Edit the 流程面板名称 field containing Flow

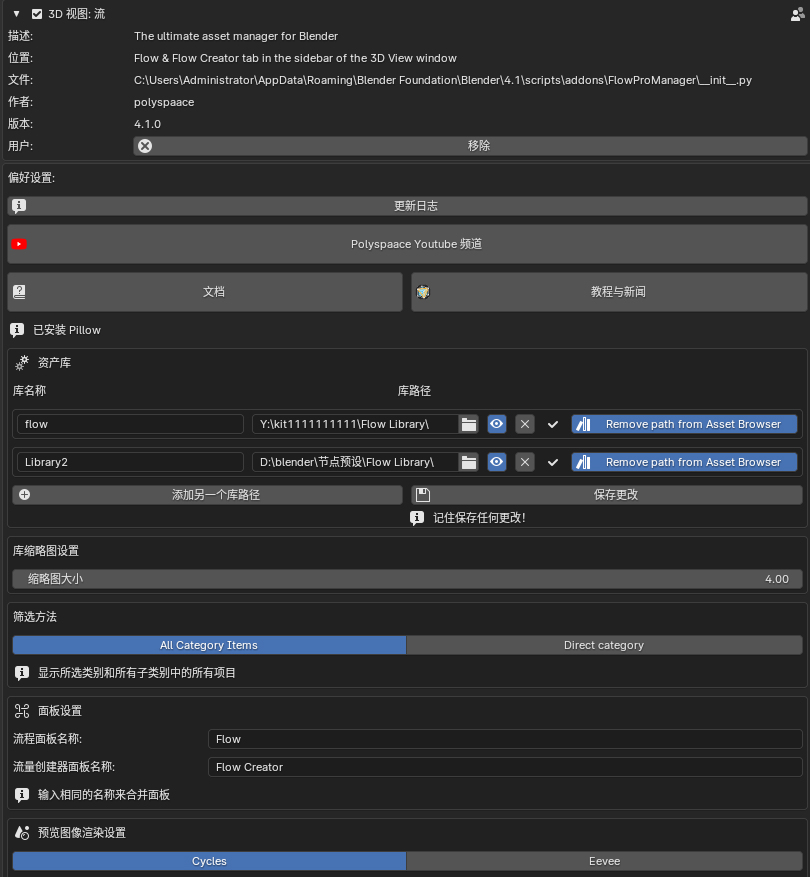(x=505, y=739)
